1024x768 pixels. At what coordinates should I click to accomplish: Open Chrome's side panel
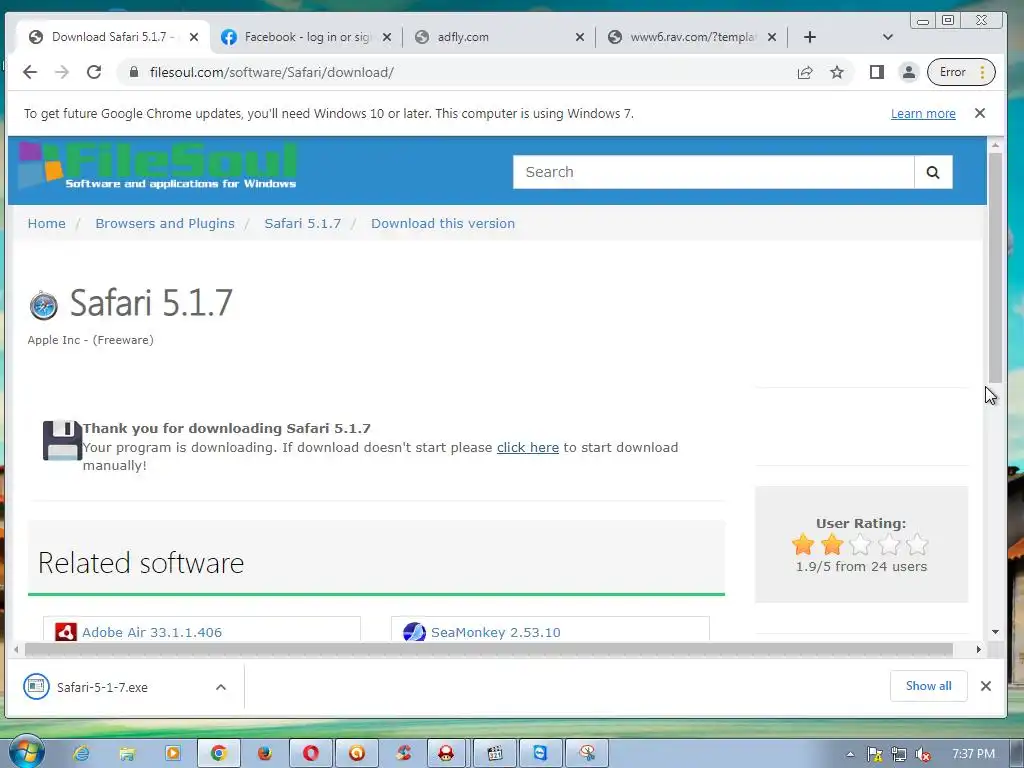tap(876, 72)
